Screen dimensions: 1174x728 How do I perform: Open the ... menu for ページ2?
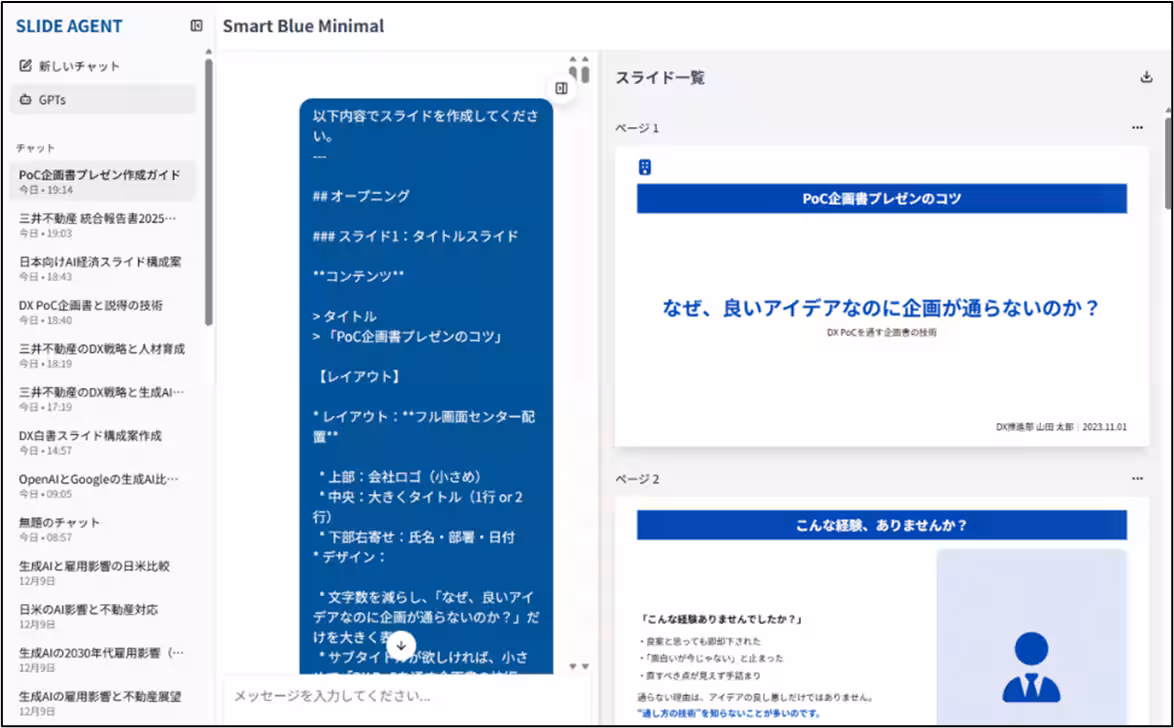tap(1136, 478)
